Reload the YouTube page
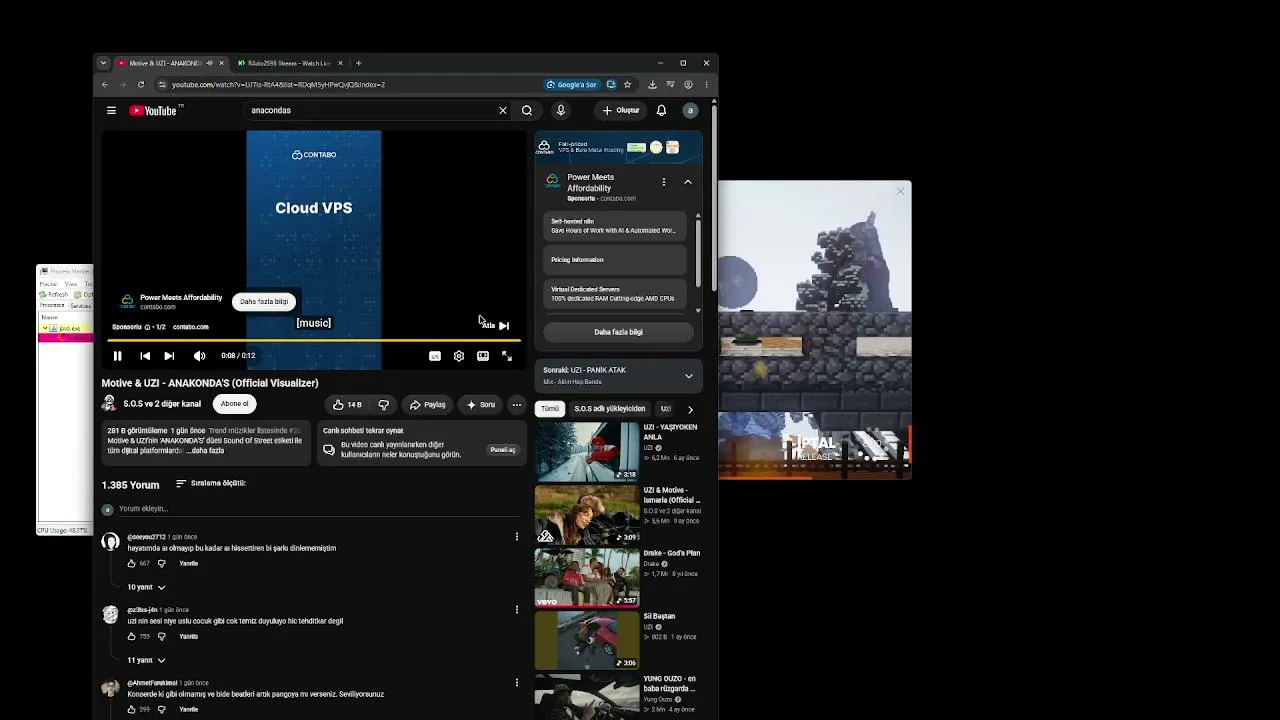 pos(141,85)
